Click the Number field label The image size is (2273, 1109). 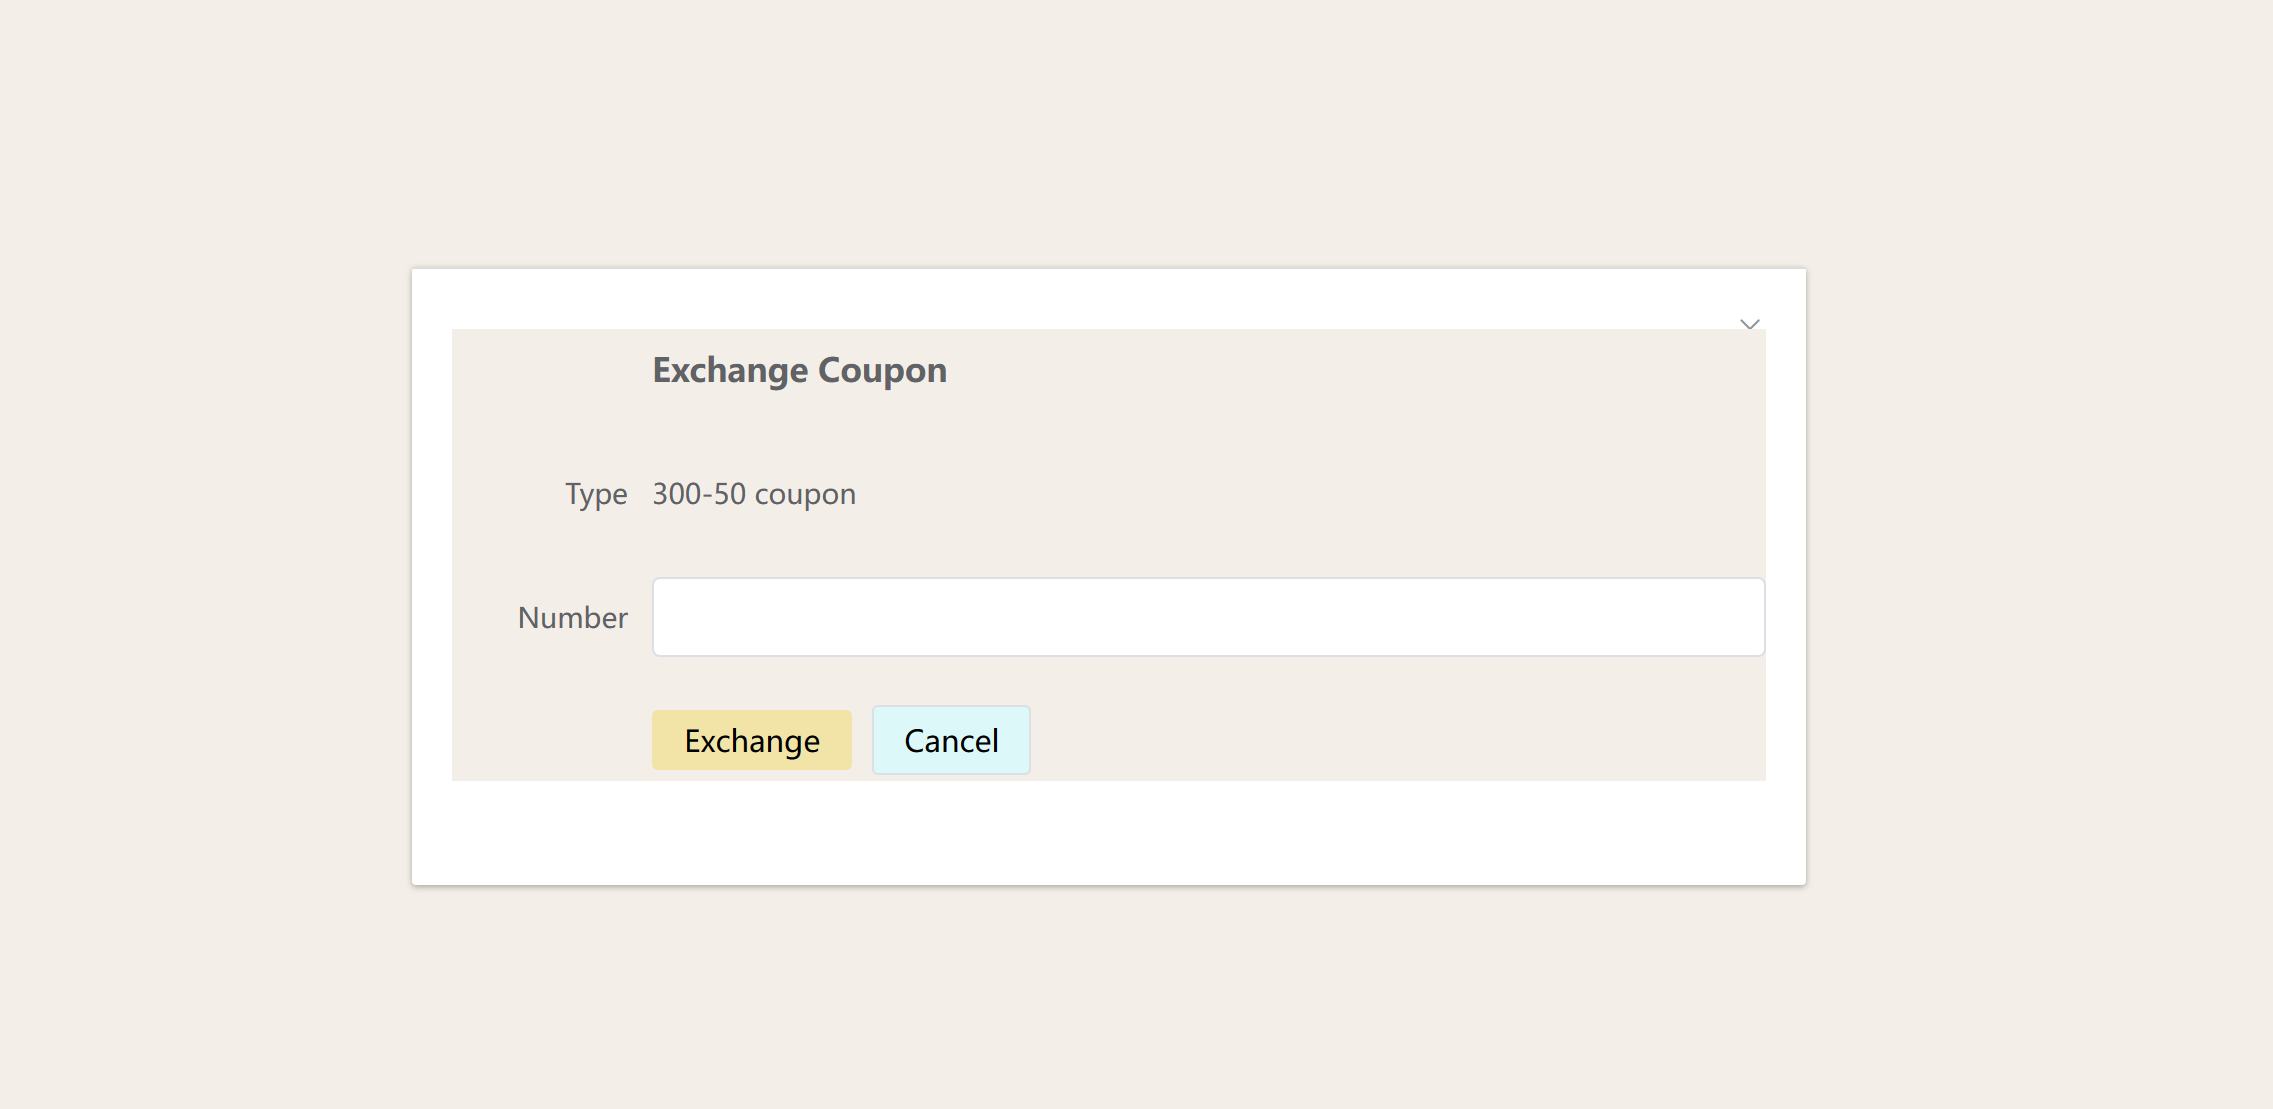tap(573, 617)
